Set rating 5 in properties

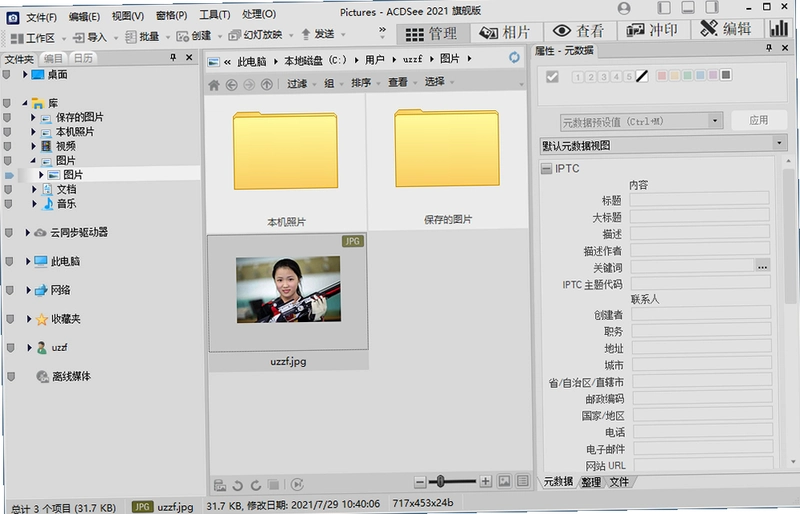[629, 77]
